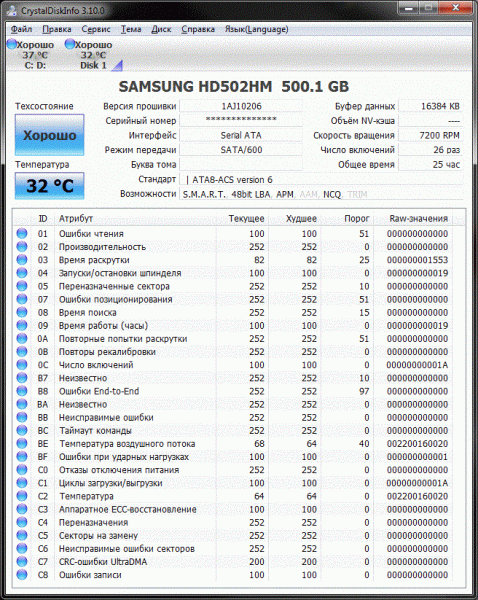Click status orb for BC Таймаут команды
The height and width of the screenshot is (600, 478).
click(22, 430)
